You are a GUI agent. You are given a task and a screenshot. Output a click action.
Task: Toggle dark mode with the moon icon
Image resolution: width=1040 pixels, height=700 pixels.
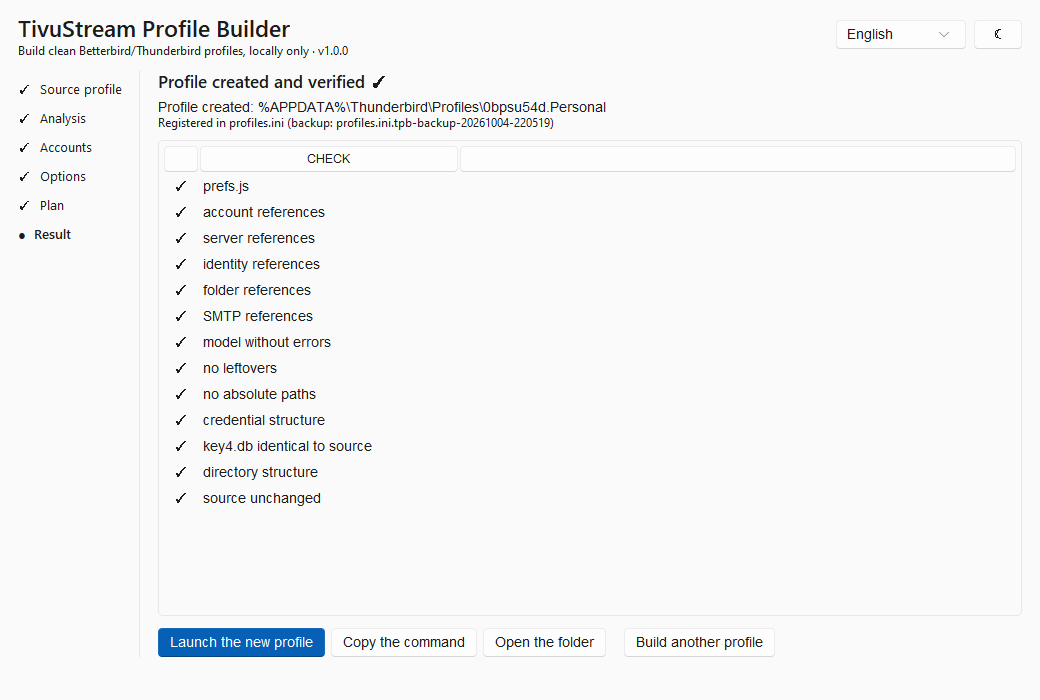998,35
